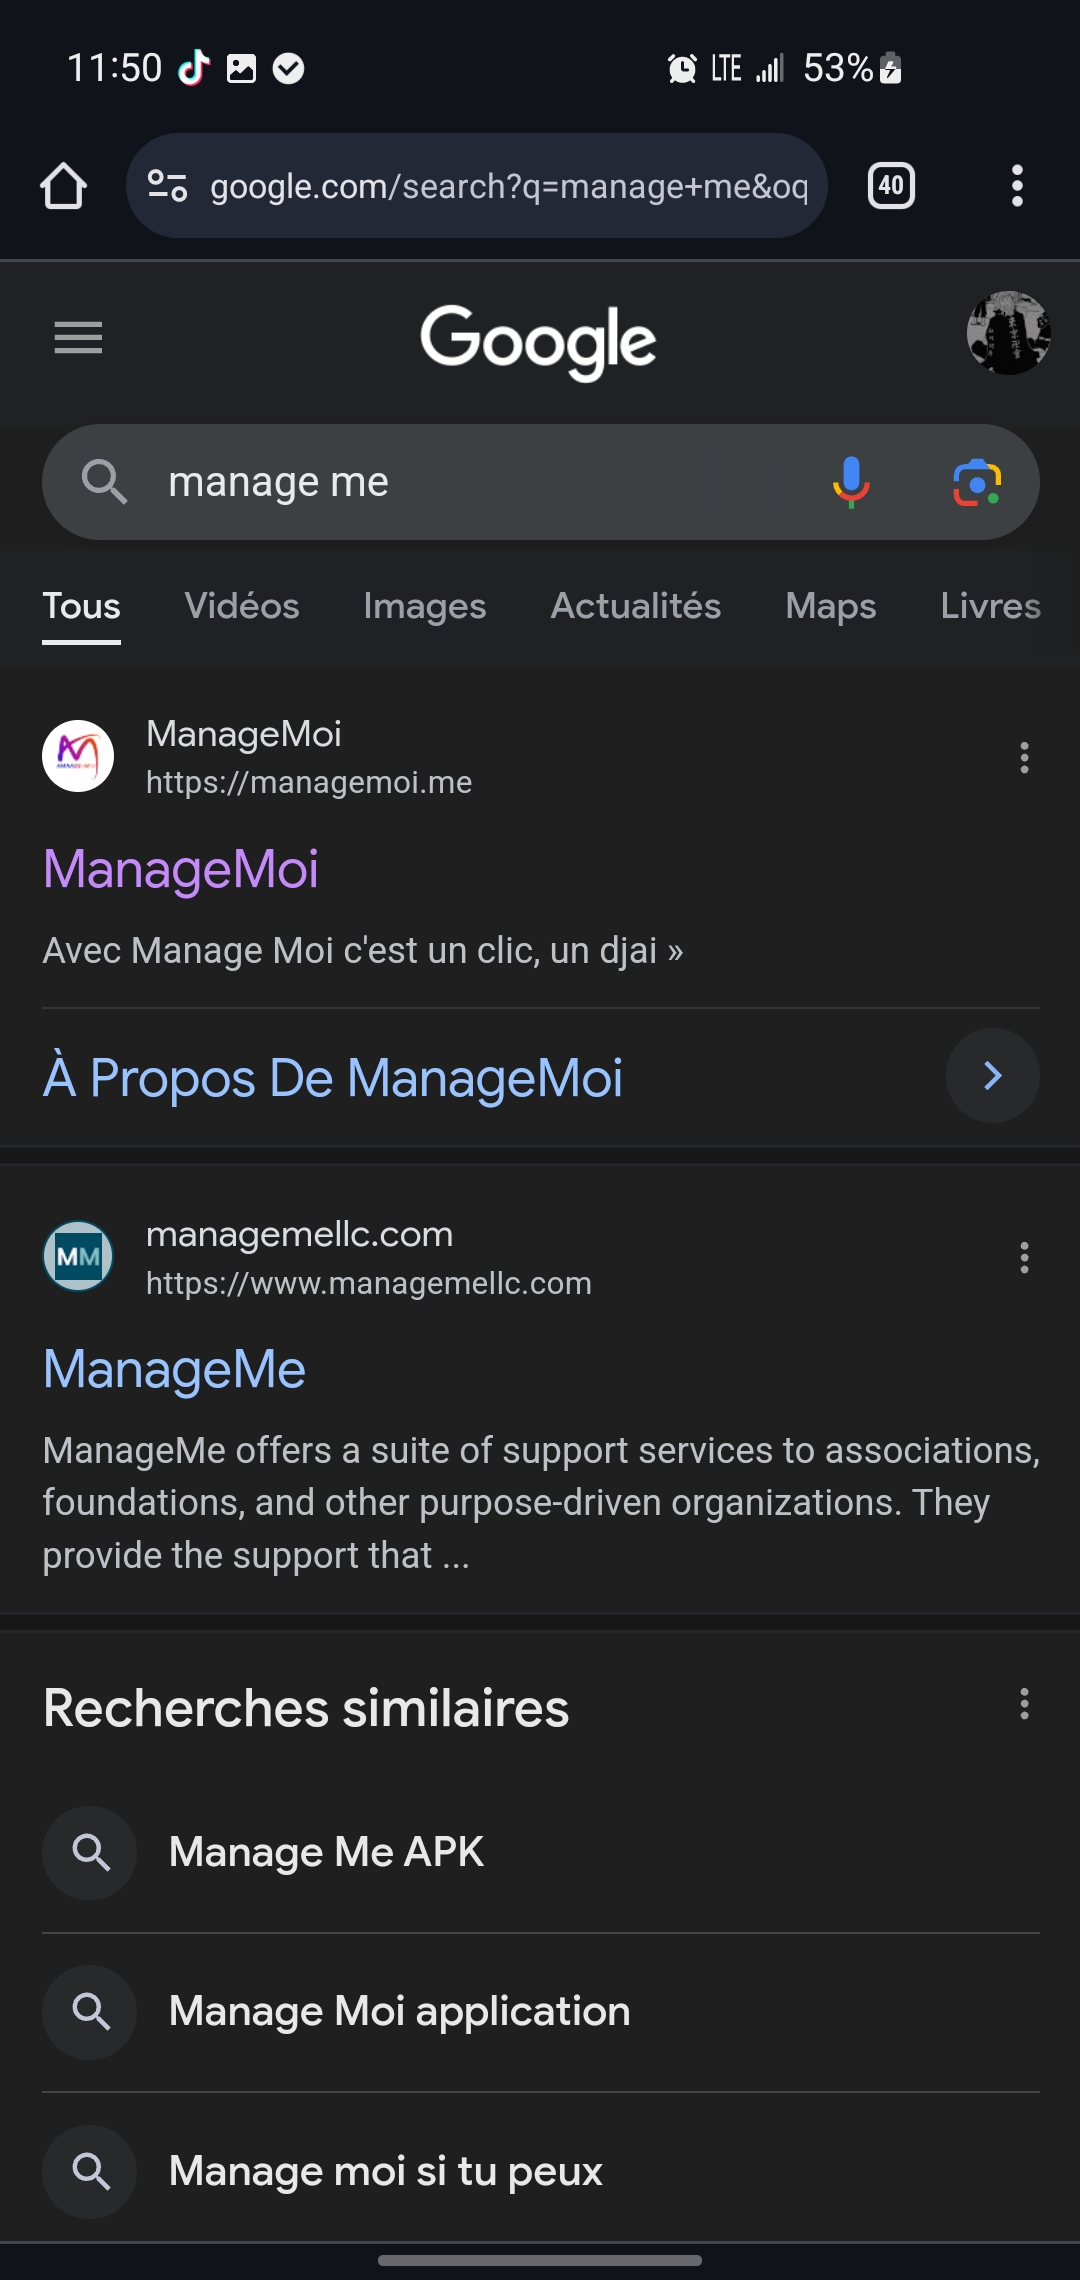The width and height of the screenshot is (1080, 2280).
Task: Open site info icon in address bar
Action: coord(167,186)
